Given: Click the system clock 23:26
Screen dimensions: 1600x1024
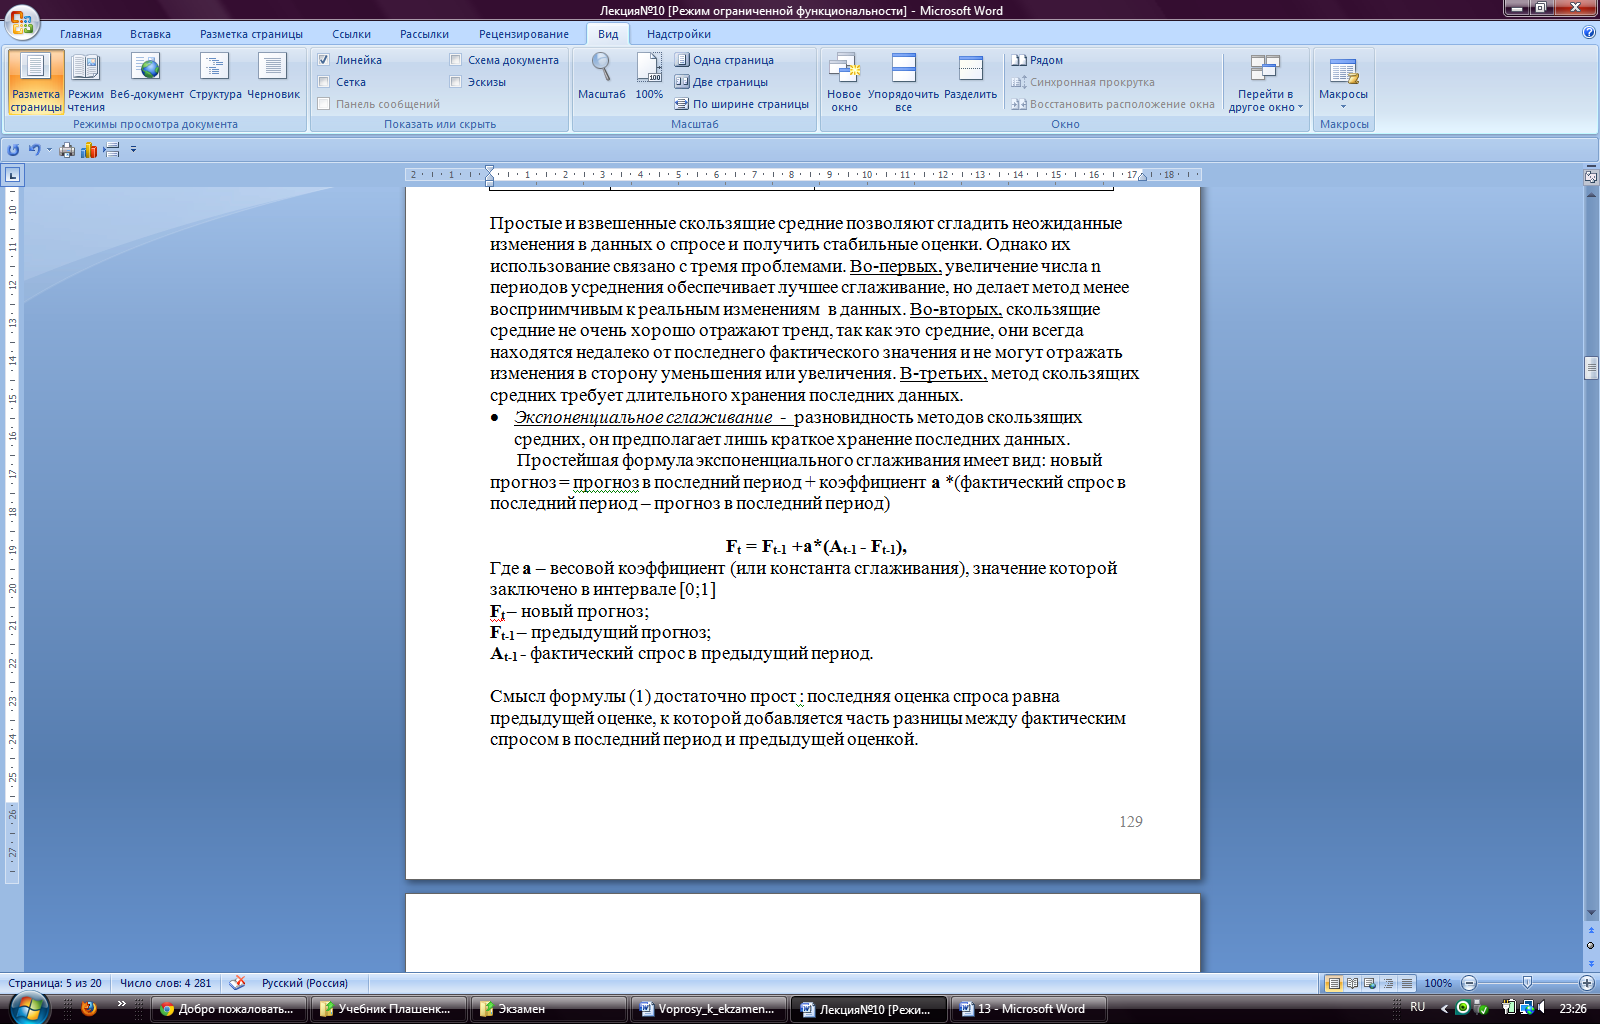Looking at the screenshot, I should click(x=1573, y=1008).
